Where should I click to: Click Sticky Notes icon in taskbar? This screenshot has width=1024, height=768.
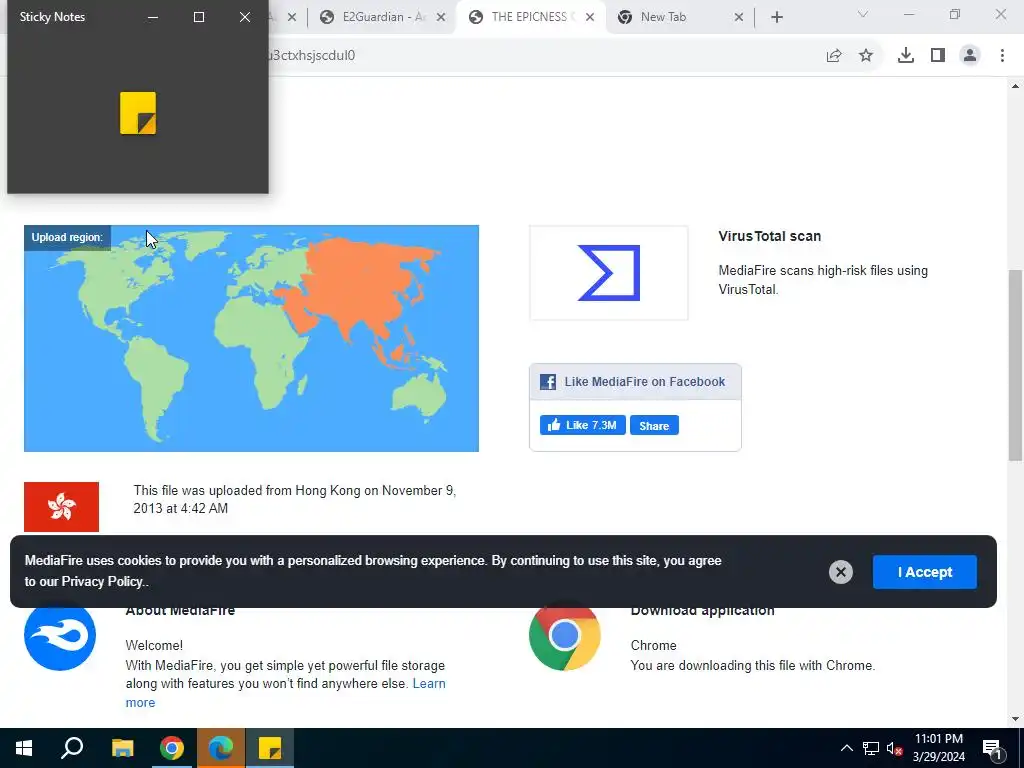[270, 748]
